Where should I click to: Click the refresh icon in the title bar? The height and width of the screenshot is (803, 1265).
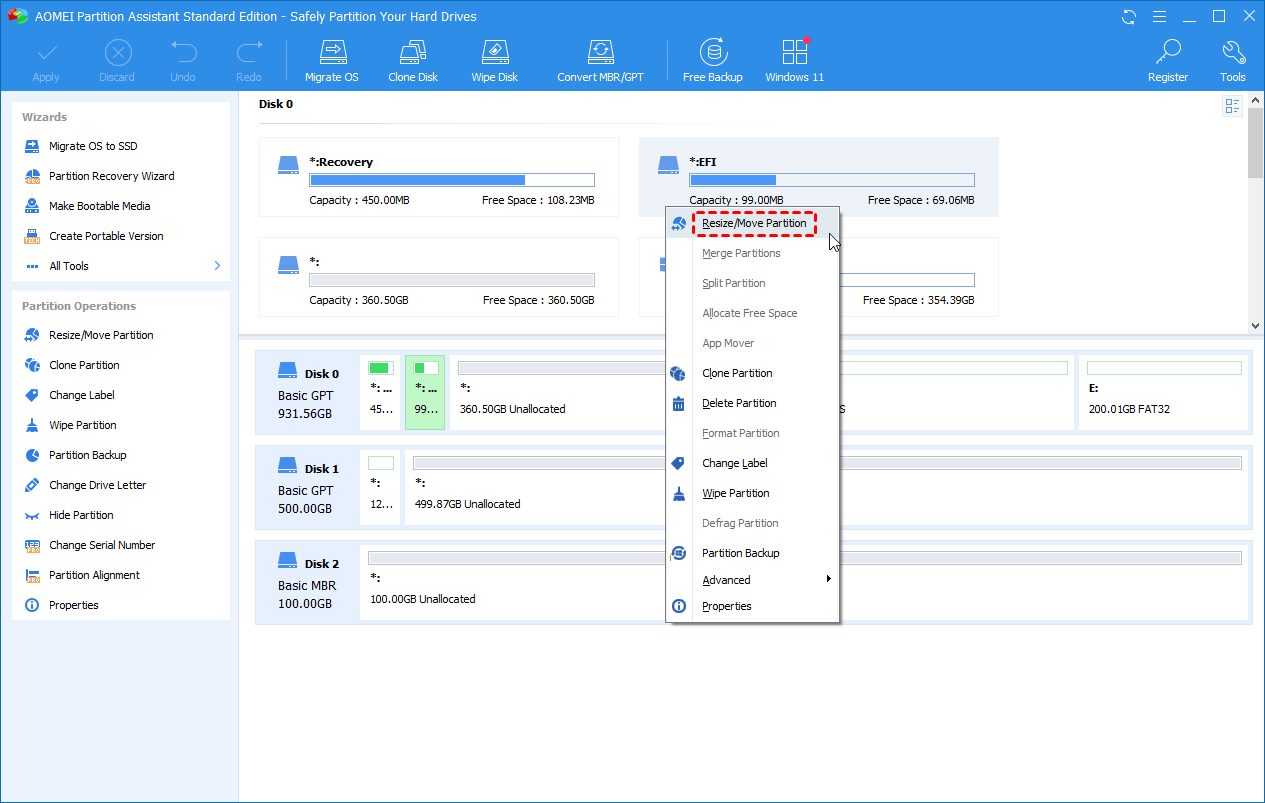[1128, 16]
